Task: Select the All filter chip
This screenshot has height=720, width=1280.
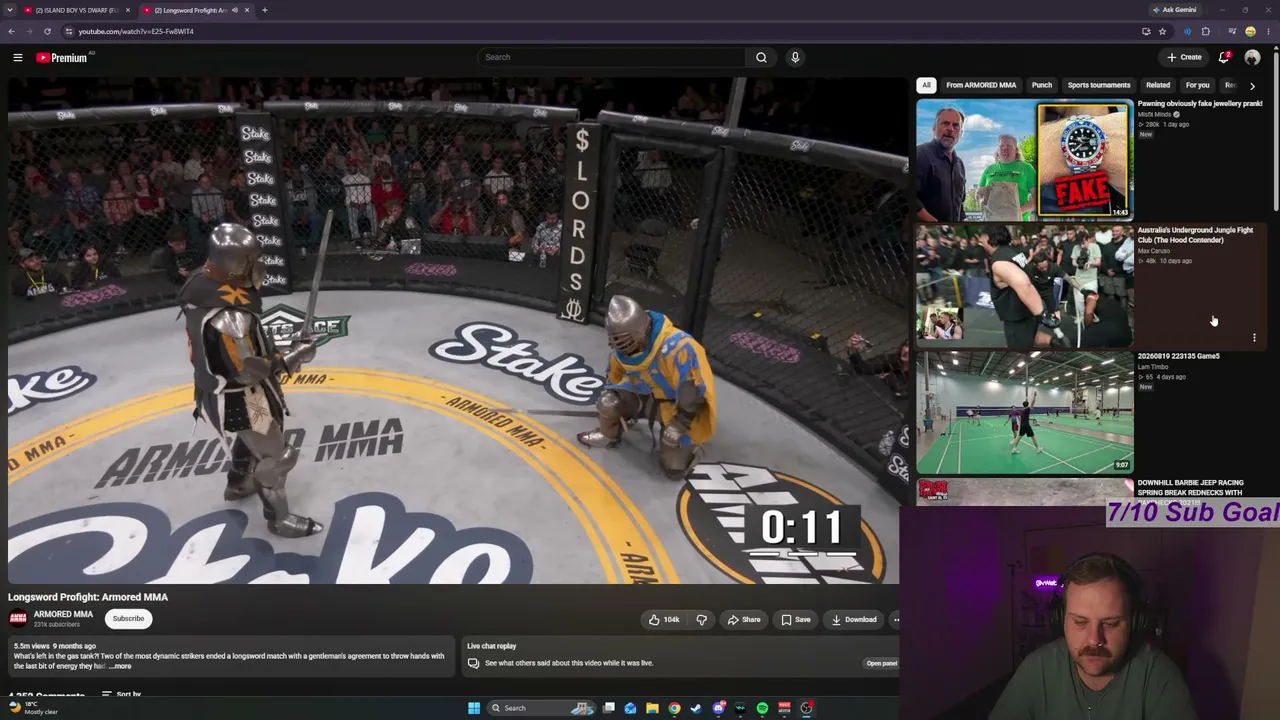Action: coord(926,85)
